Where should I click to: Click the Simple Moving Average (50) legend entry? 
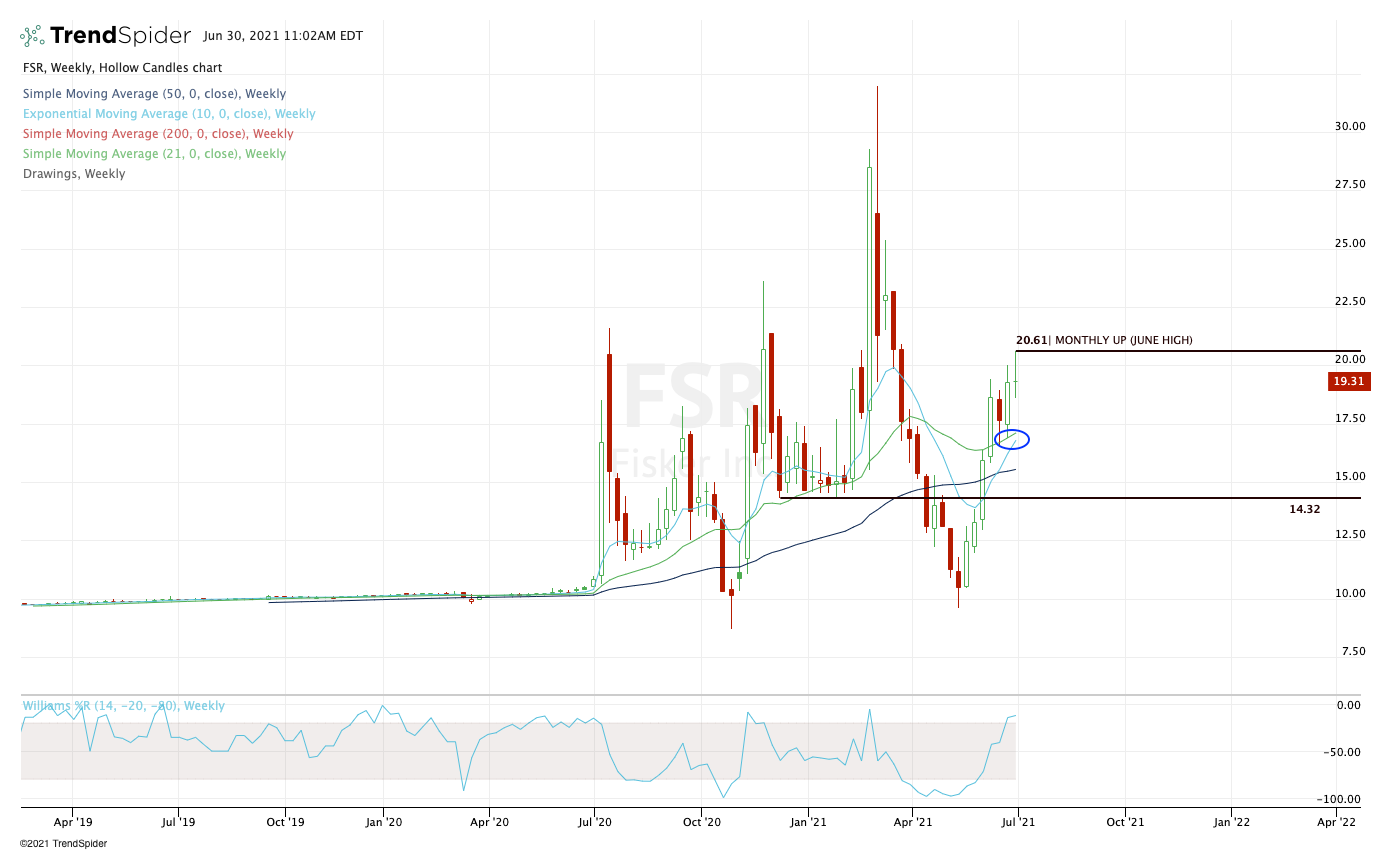[156, 93]
